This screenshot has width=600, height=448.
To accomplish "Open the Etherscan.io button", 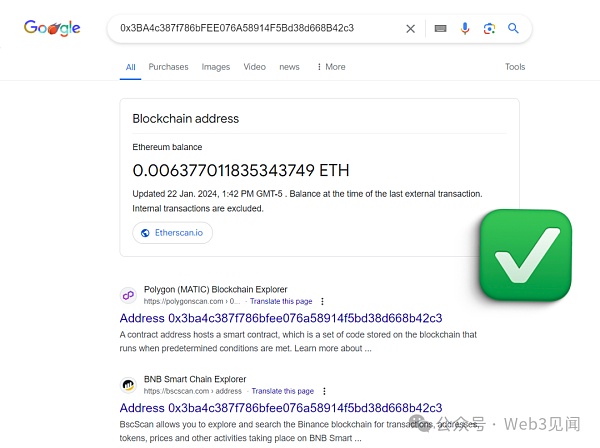I will coord(172,233).
